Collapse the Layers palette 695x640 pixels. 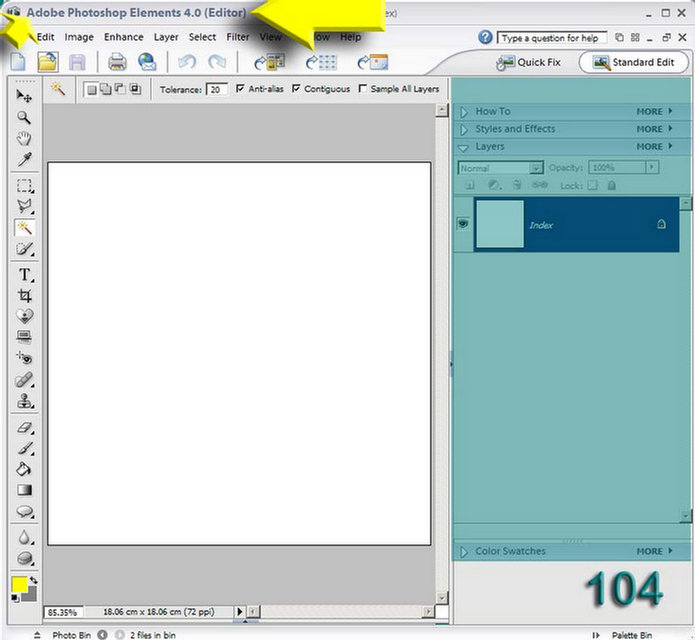[x=464, y=148]
